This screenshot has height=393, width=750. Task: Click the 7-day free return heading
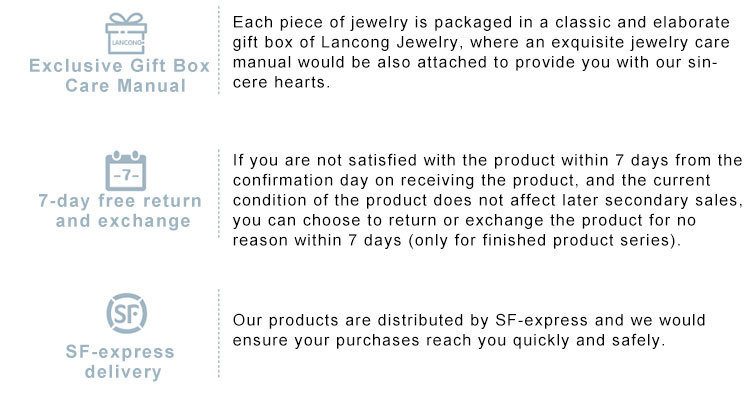[x=120, y=201]
